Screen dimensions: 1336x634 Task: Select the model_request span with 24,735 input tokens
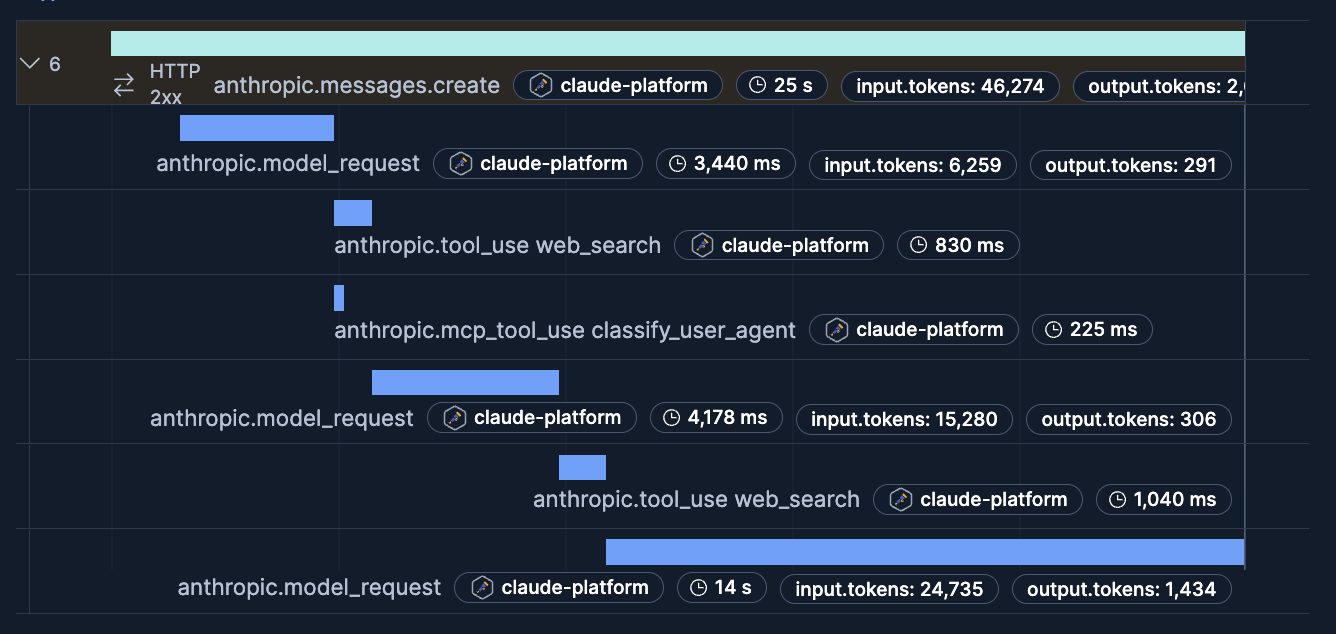[x=309, y=587]
